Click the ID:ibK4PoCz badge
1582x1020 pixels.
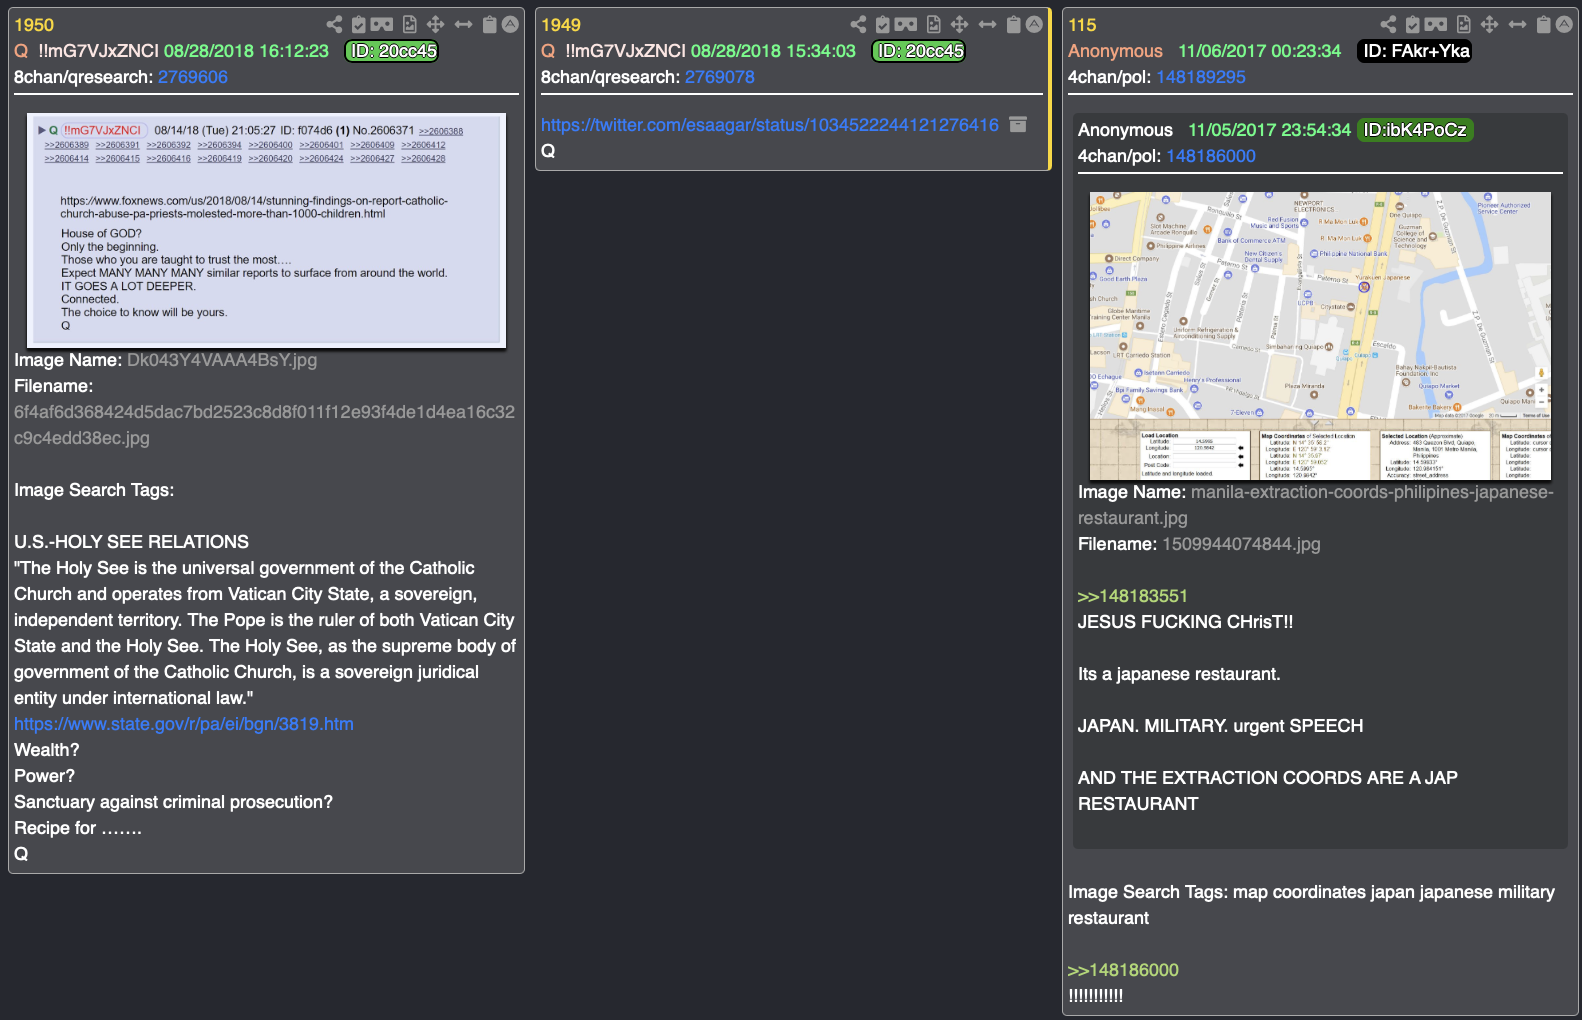(1415, 130)
